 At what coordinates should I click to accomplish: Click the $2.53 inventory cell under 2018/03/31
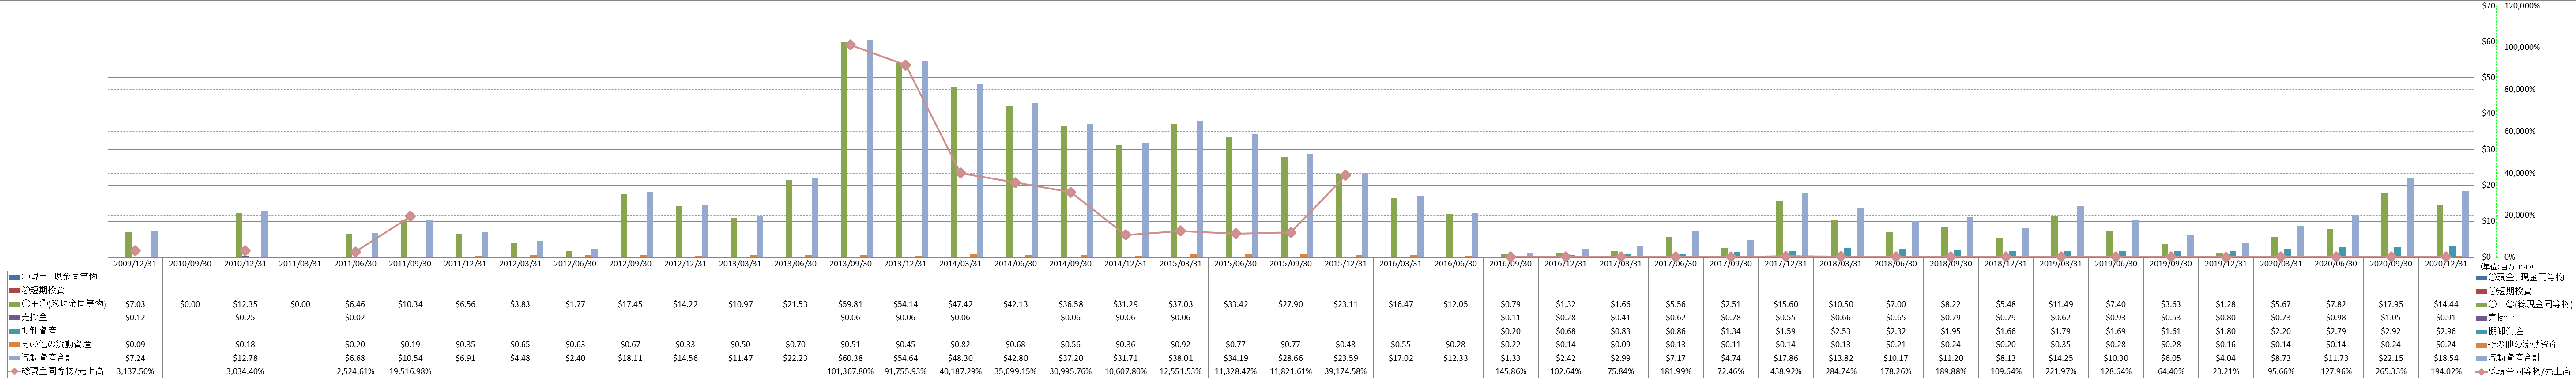click(1840, 331)
